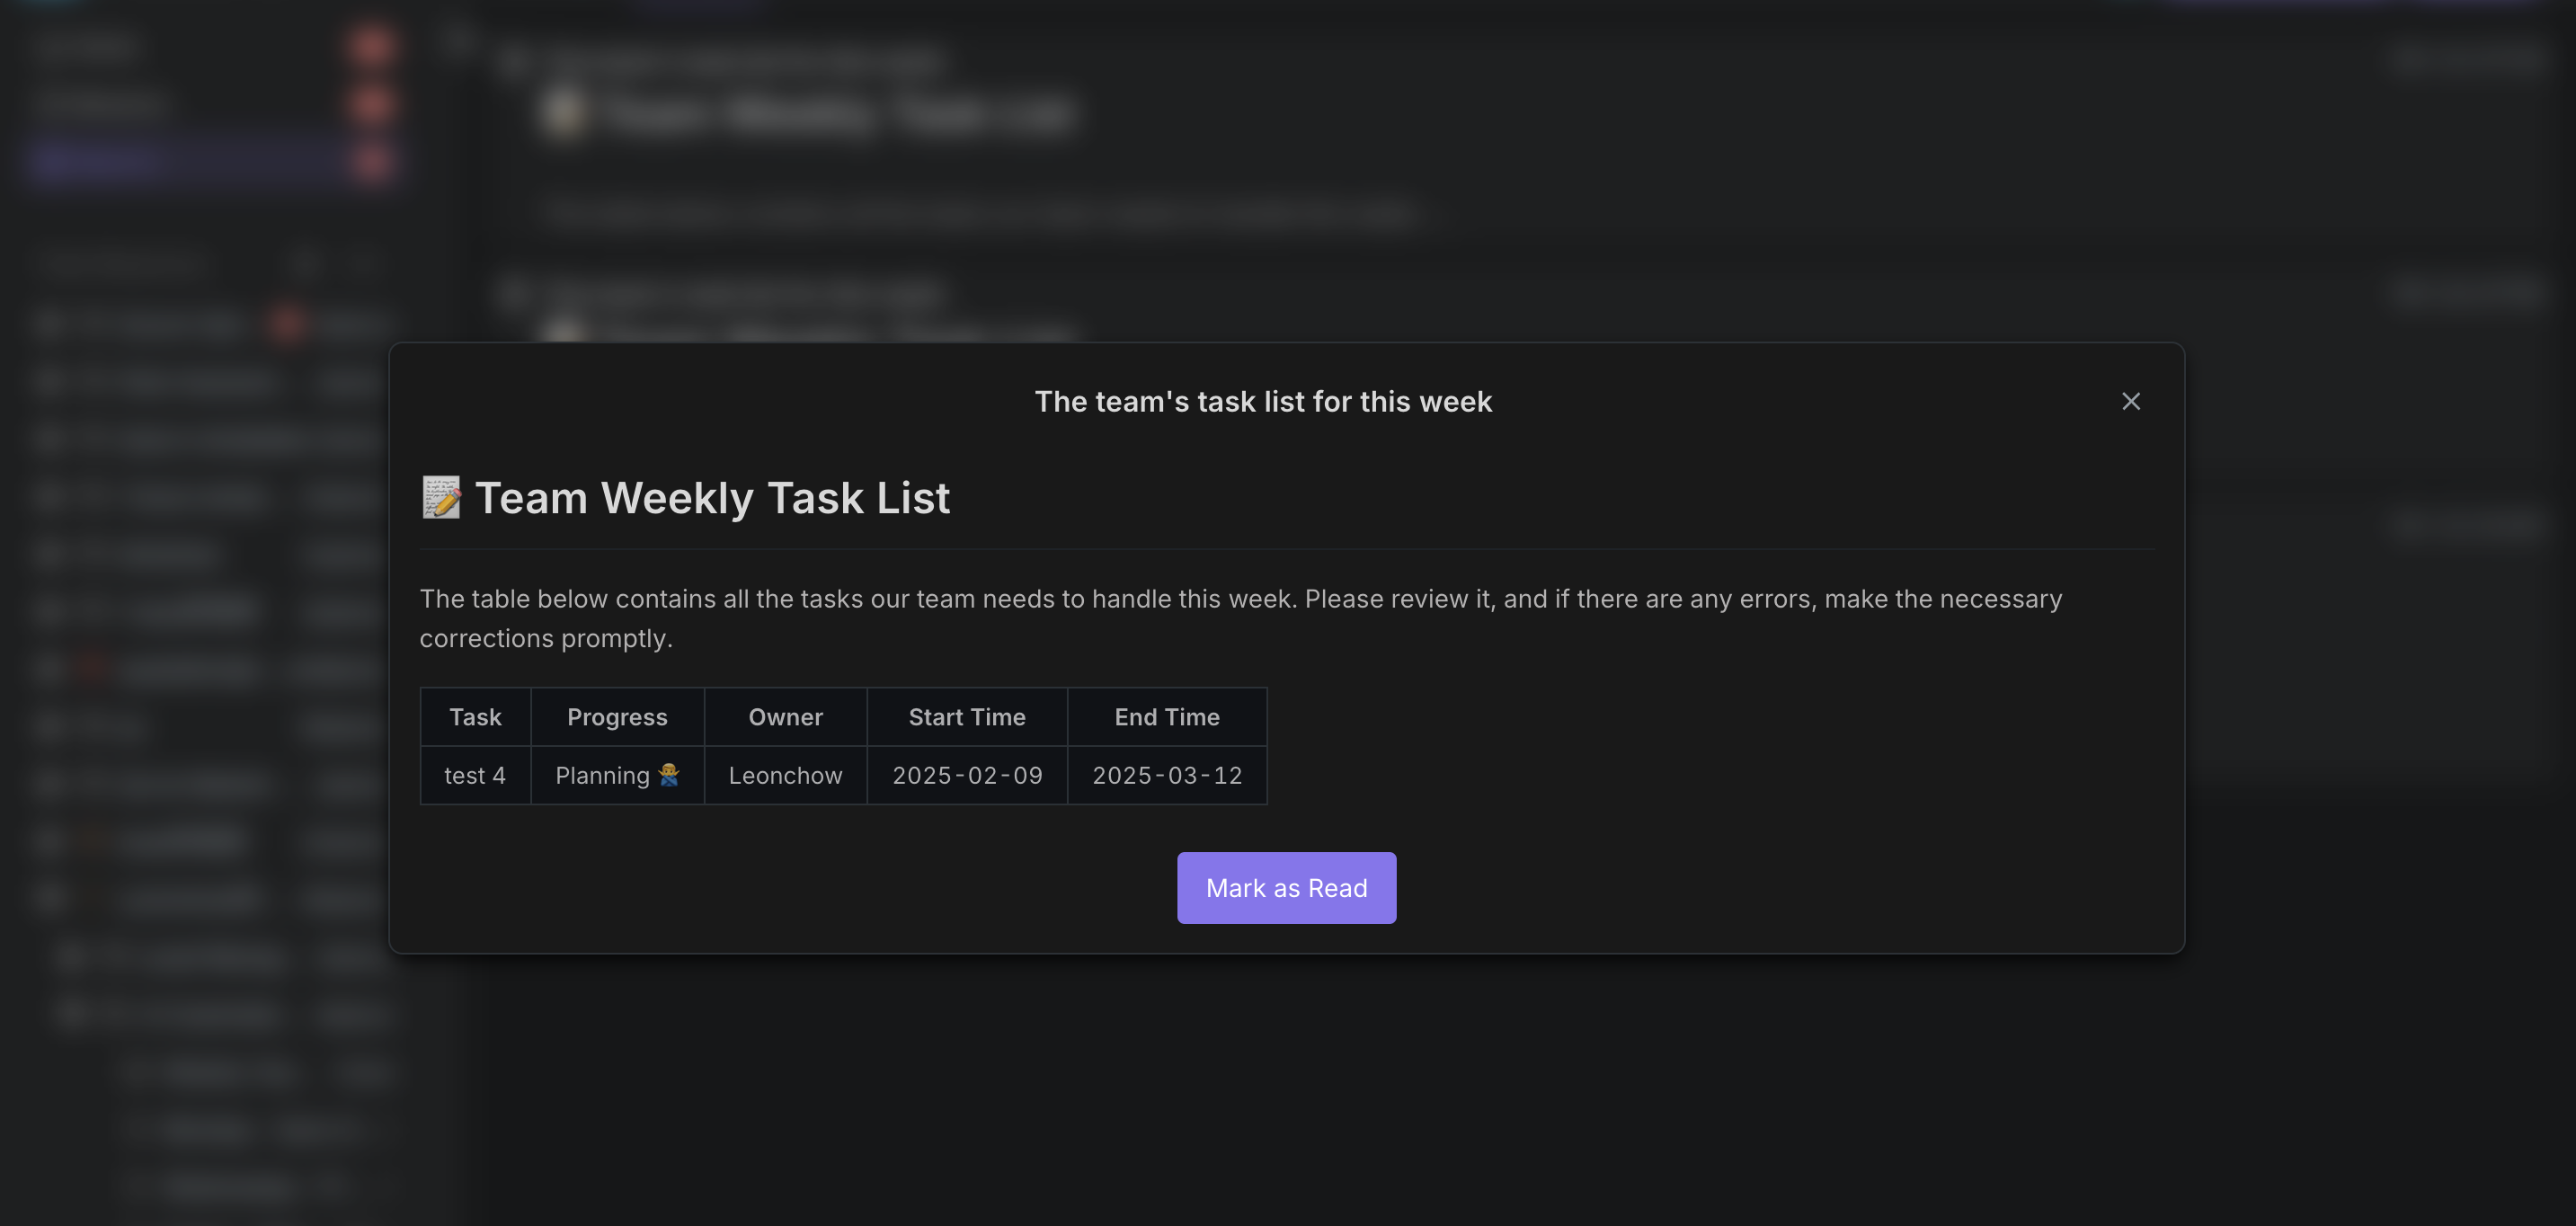Select the start date 2025-02-09
The image size is (2576, 1226).
[x=967, y=775]
